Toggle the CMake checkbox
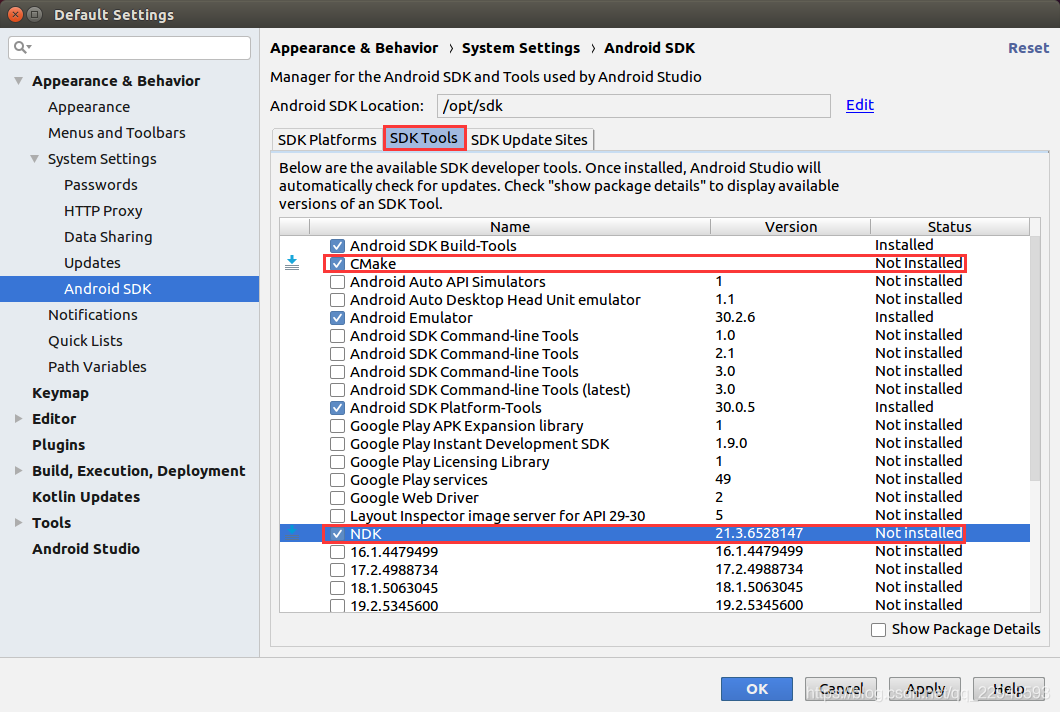 coord(337,264)
